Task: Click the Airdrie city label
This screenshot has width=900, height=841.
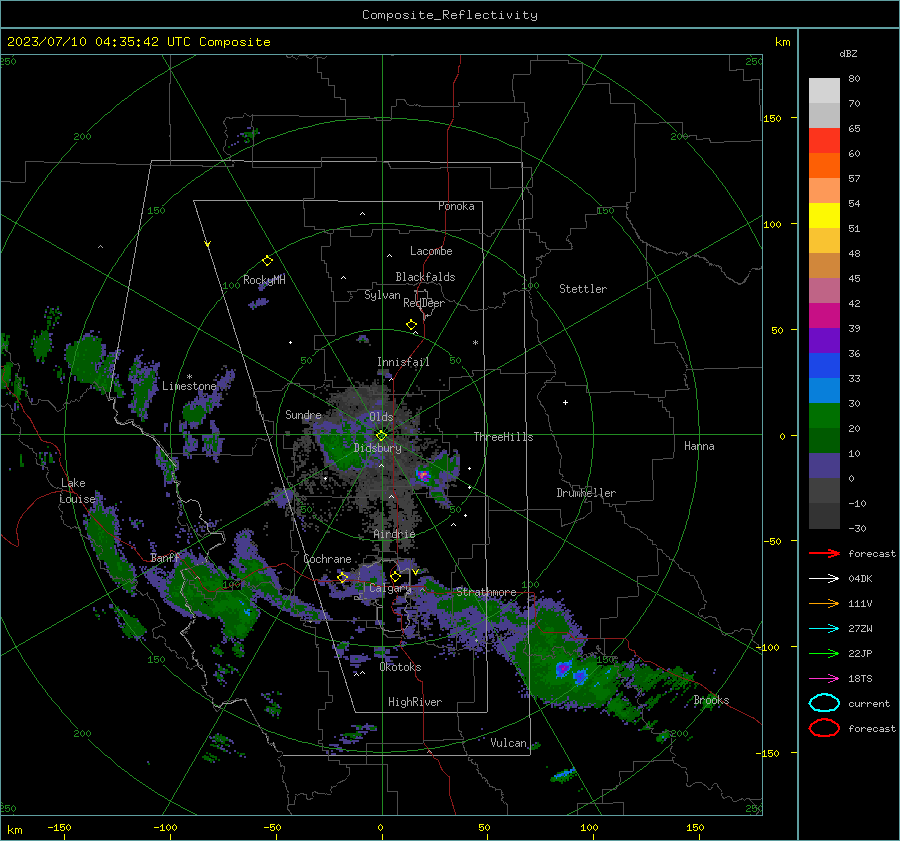Action: 394,534
